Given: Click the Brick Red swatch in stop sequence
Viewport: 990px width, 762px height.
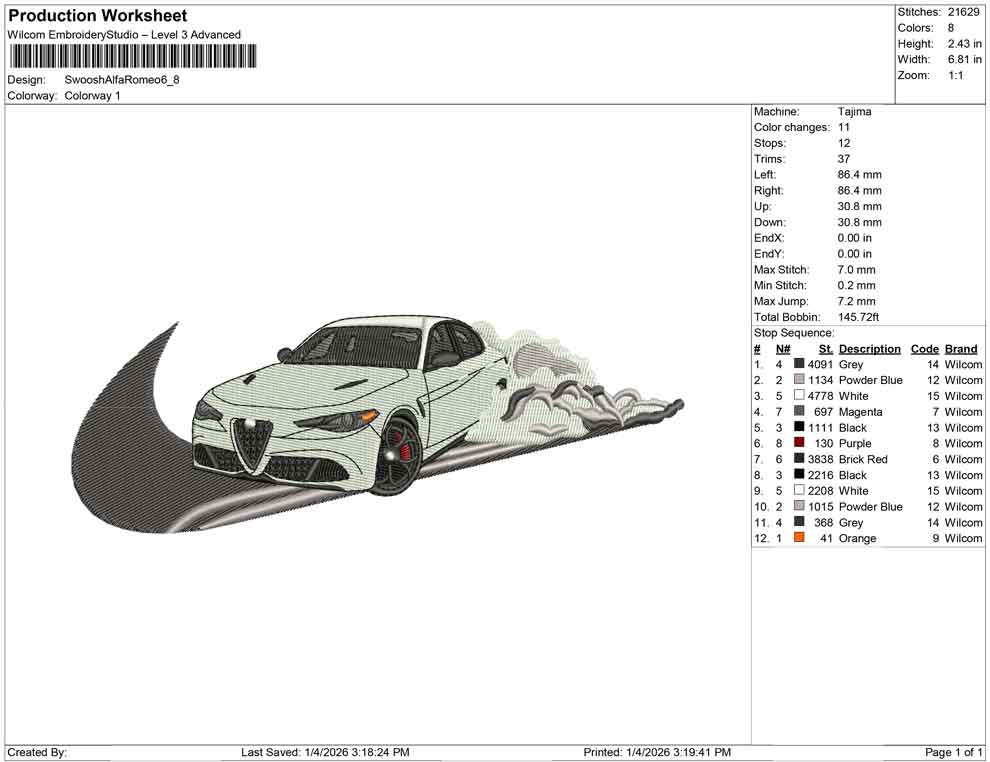Looking at the screenshot, I should pyautogui.click(x=799, y=459).
